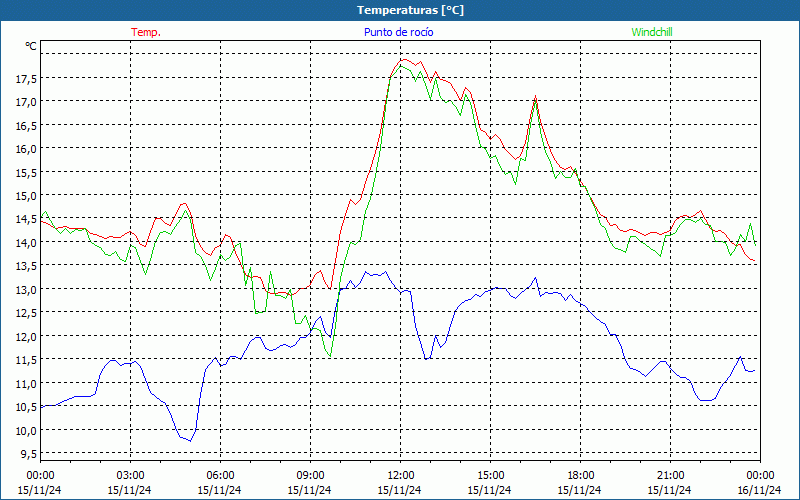The image size is (800, 500).
Task: Click the Temperaturas [°C] chart title
Action: [x=410, y=10]
